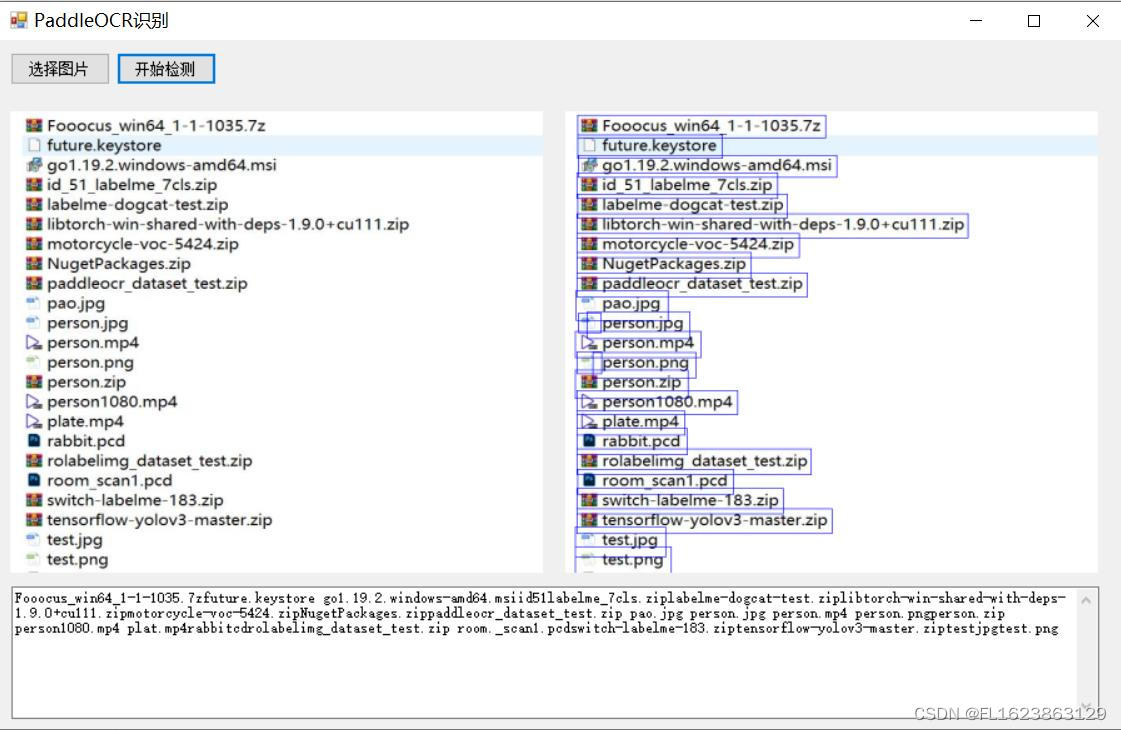
Task: Click libtorch-win-shared-with-deps-1.9.0+cu111.zip text in source image
Action: (228, 224)
